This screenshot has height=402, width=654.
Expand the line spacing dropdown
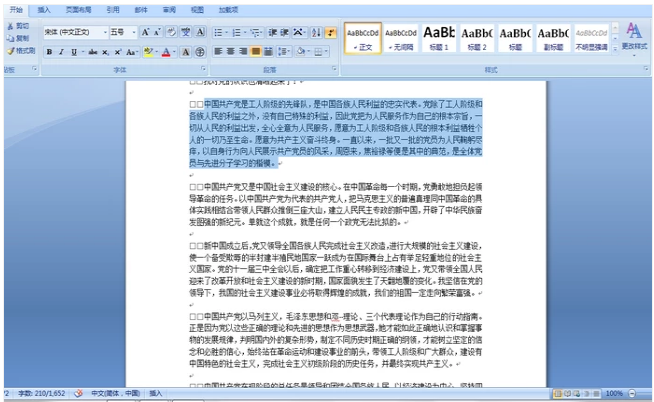click(x=288, y=51)
